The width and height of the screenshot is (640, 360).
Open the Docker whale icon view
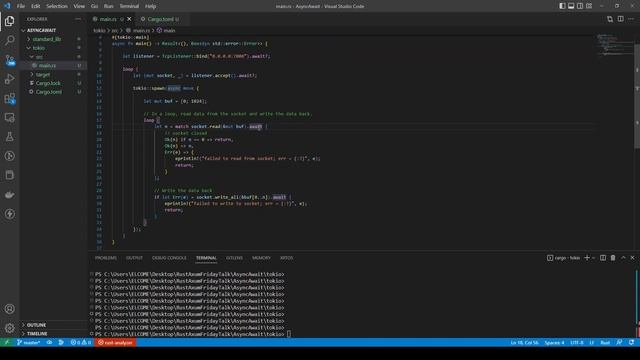[x=9, y=194]
